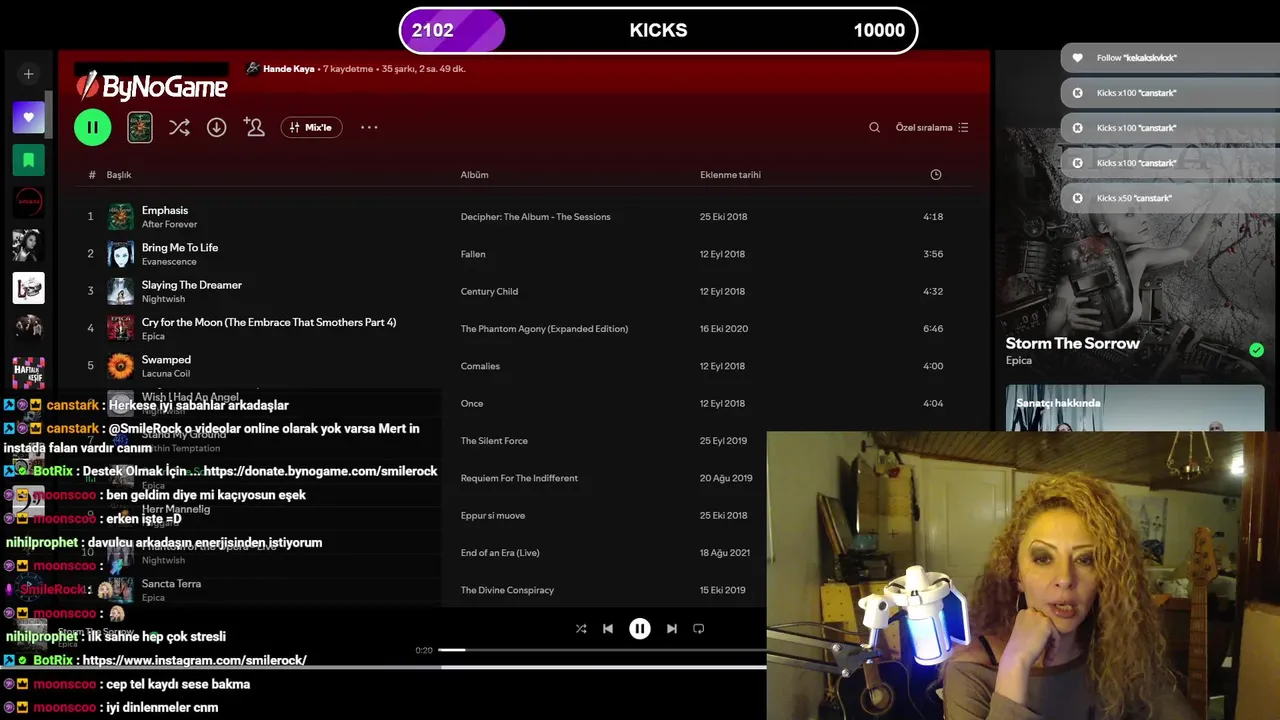This screenshot has width=1280, height=720.
Task: Open the album Fallen
Action: point(473,254)
